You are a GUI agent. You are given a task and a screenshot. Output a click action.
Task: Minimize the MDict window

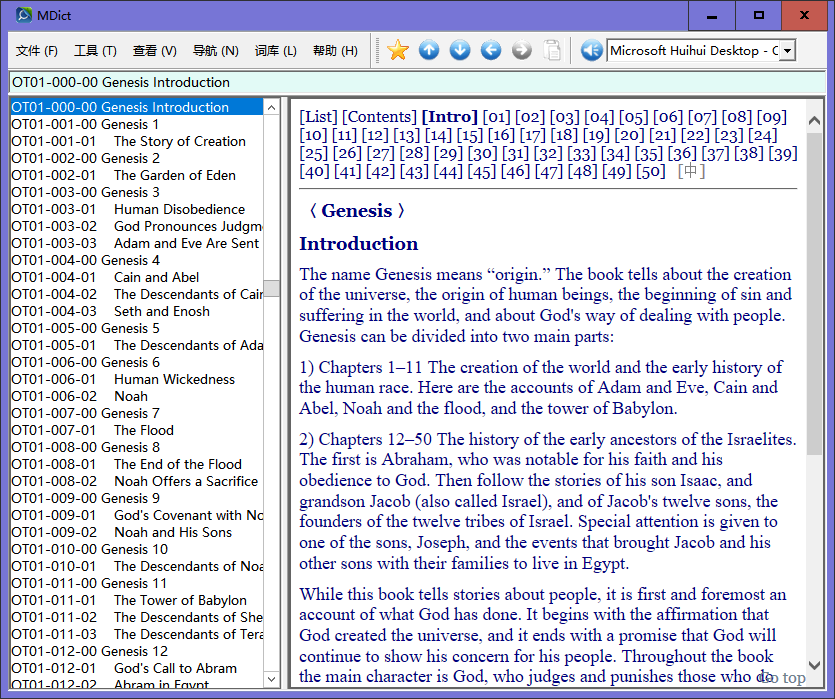click(712, 15)
